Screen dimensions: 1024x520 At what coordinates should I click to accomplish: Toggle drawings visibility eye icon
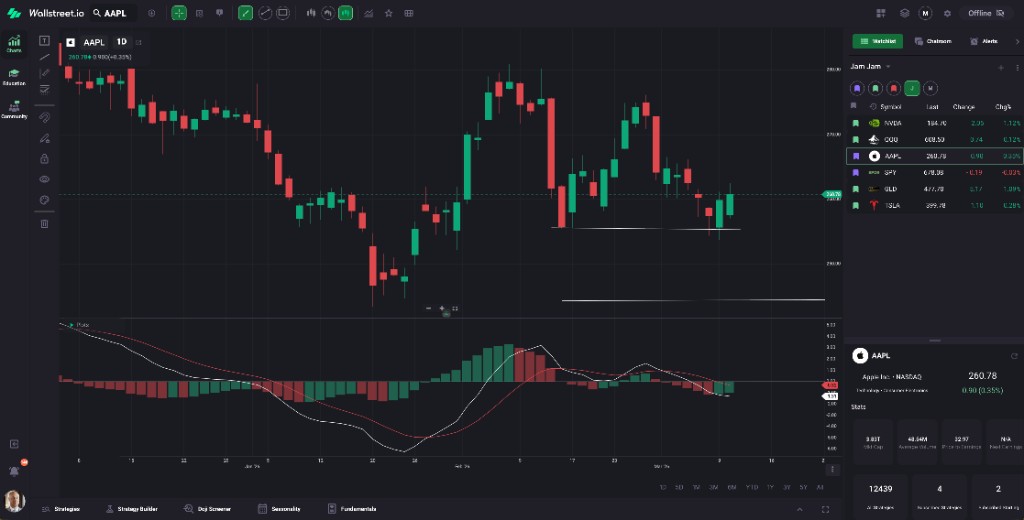point(44,179)
